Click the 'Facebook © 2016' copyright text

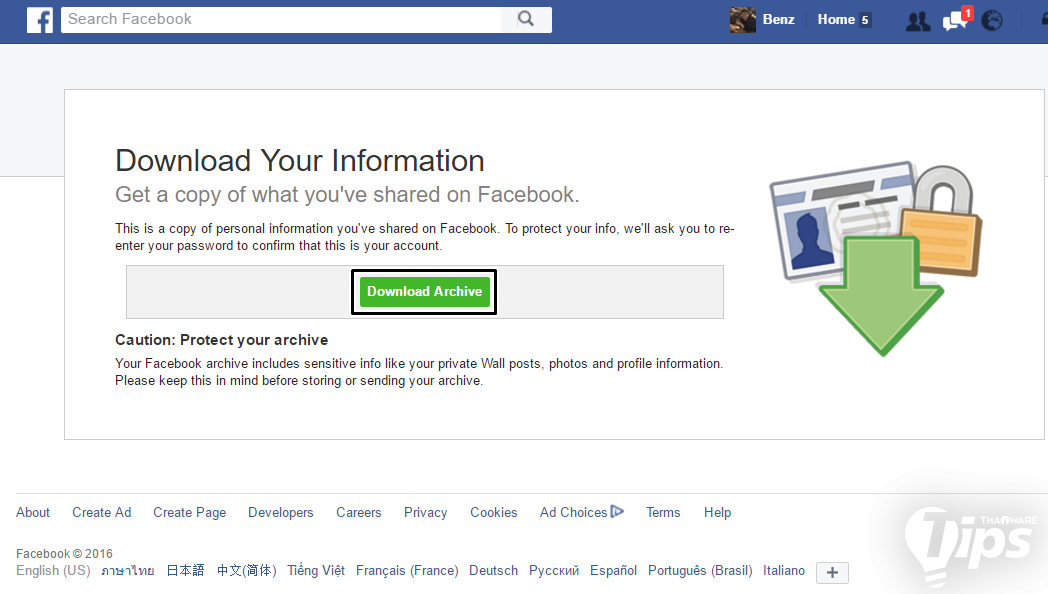(x=64, y=553)
